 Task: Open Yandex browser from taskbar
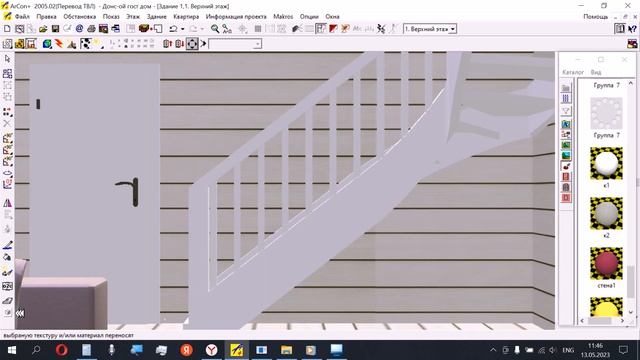tap(211, 350)
